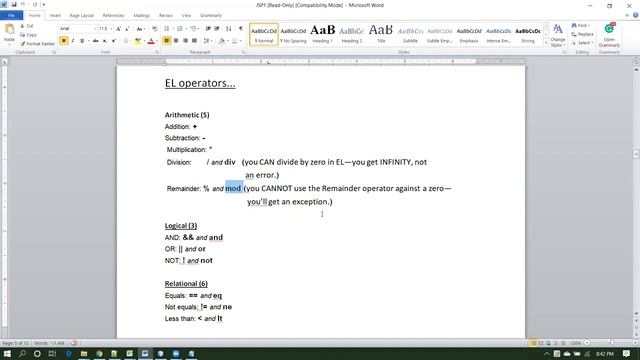Screen dimensions: 640x360
Task: Click the Bullets list icon
Action: [167, 29]
